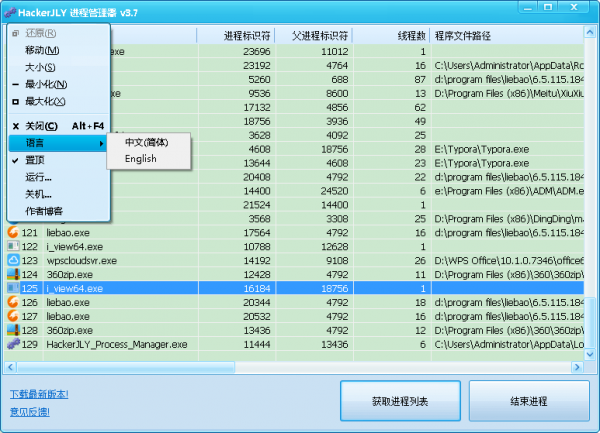The width and height of the screenshot is (600, 433).
Task: Select the highlighted i_view64.exe row 125
Action: point(295,288)
